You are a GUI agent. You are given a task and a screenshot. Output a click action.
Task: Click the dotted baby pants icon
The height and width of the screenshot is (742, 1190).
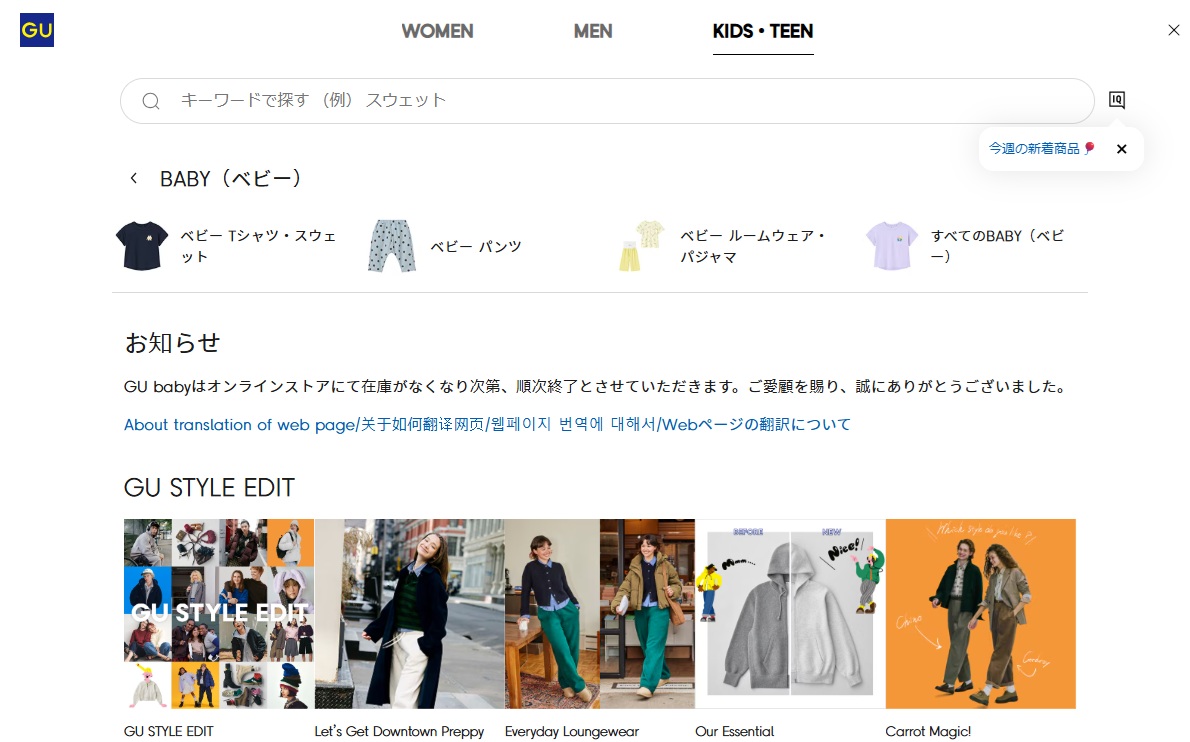coord(392,246)
